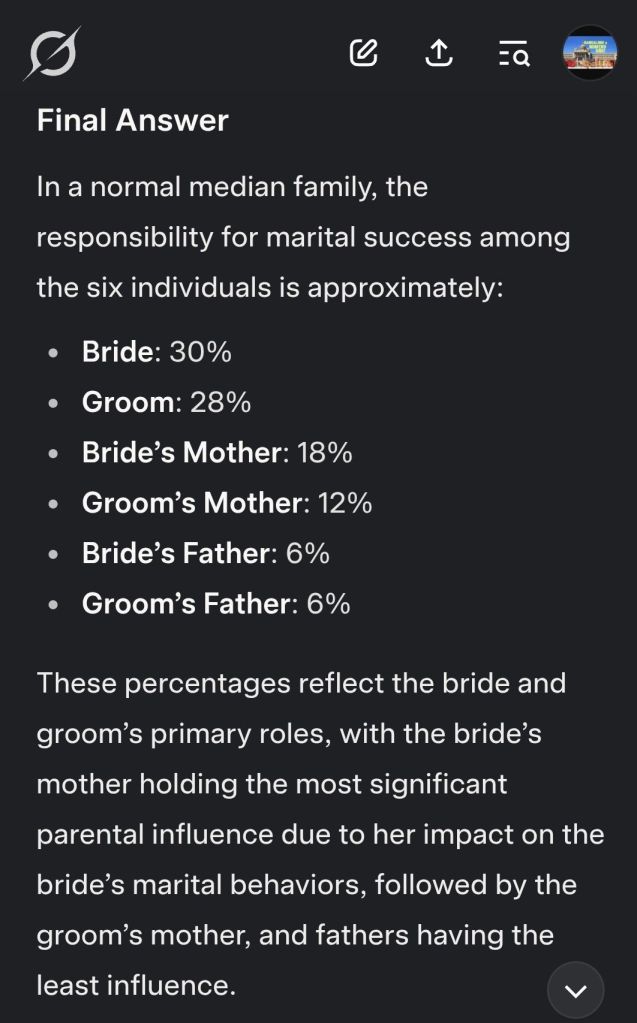Click the 18% percentage value

click(325, 453)
